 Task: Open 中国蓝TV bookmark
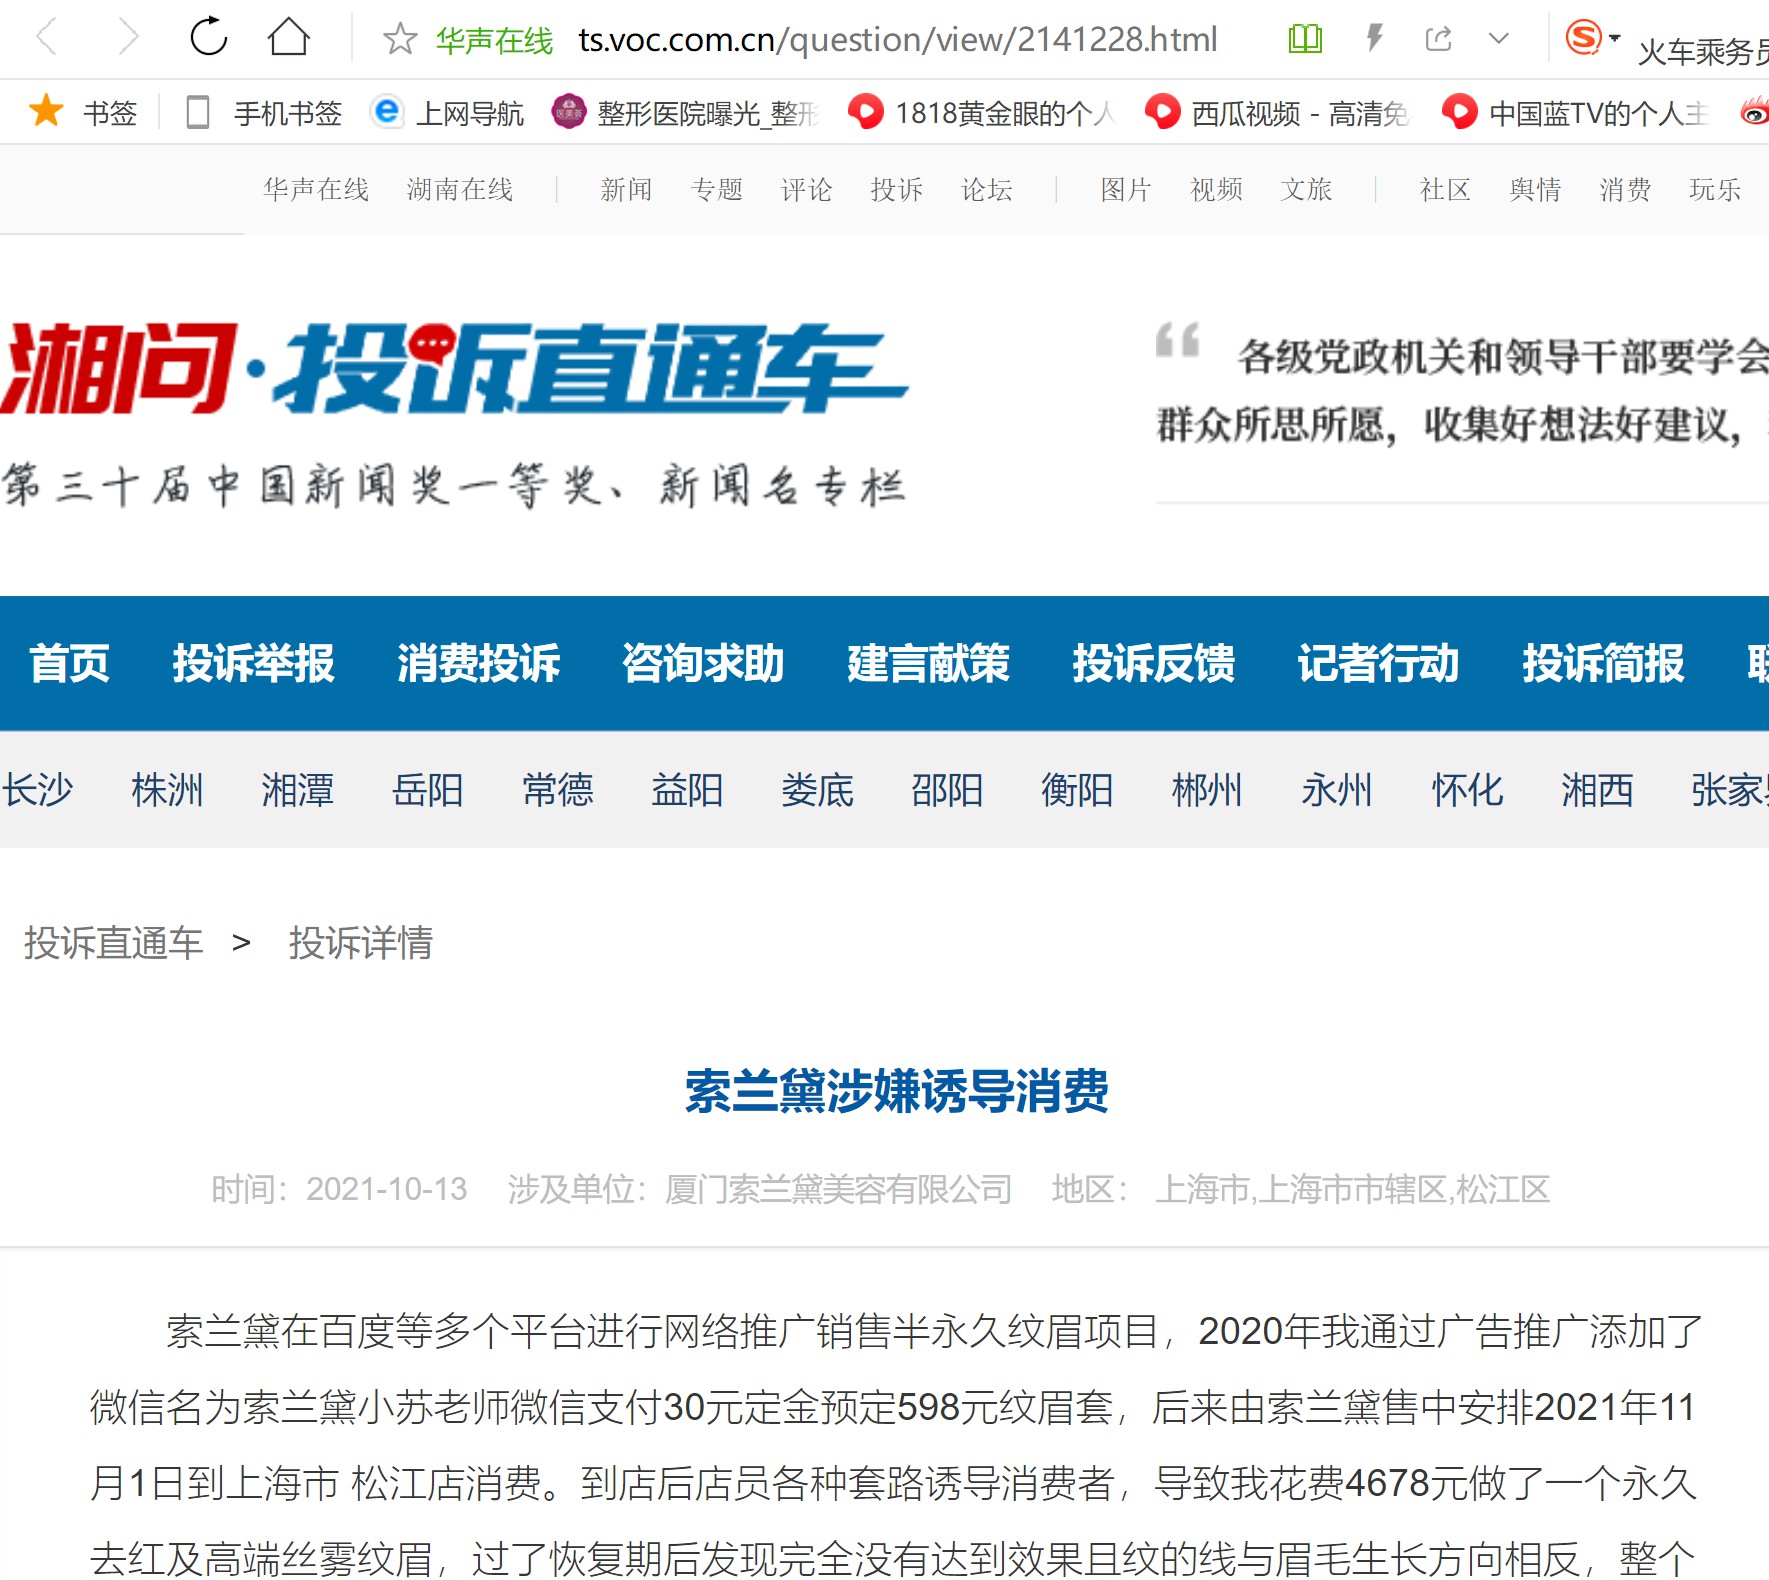1576,113
